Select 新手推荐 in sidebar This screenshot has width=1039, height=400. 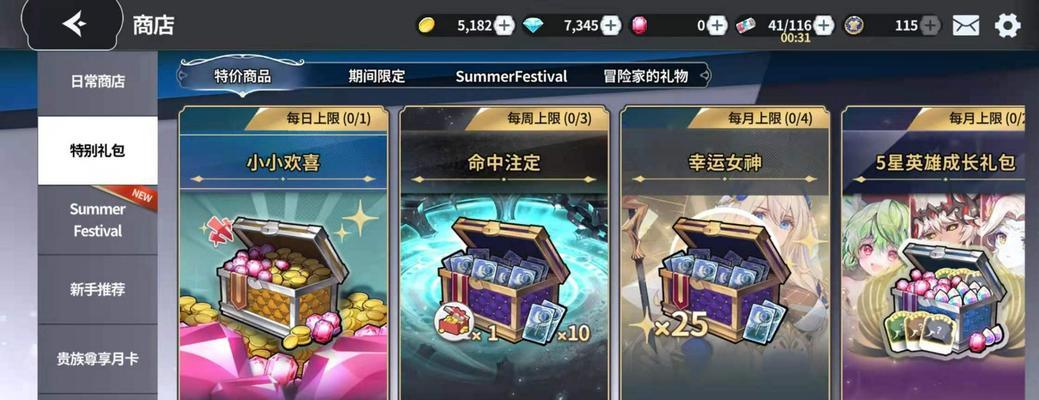coord(97,289)
